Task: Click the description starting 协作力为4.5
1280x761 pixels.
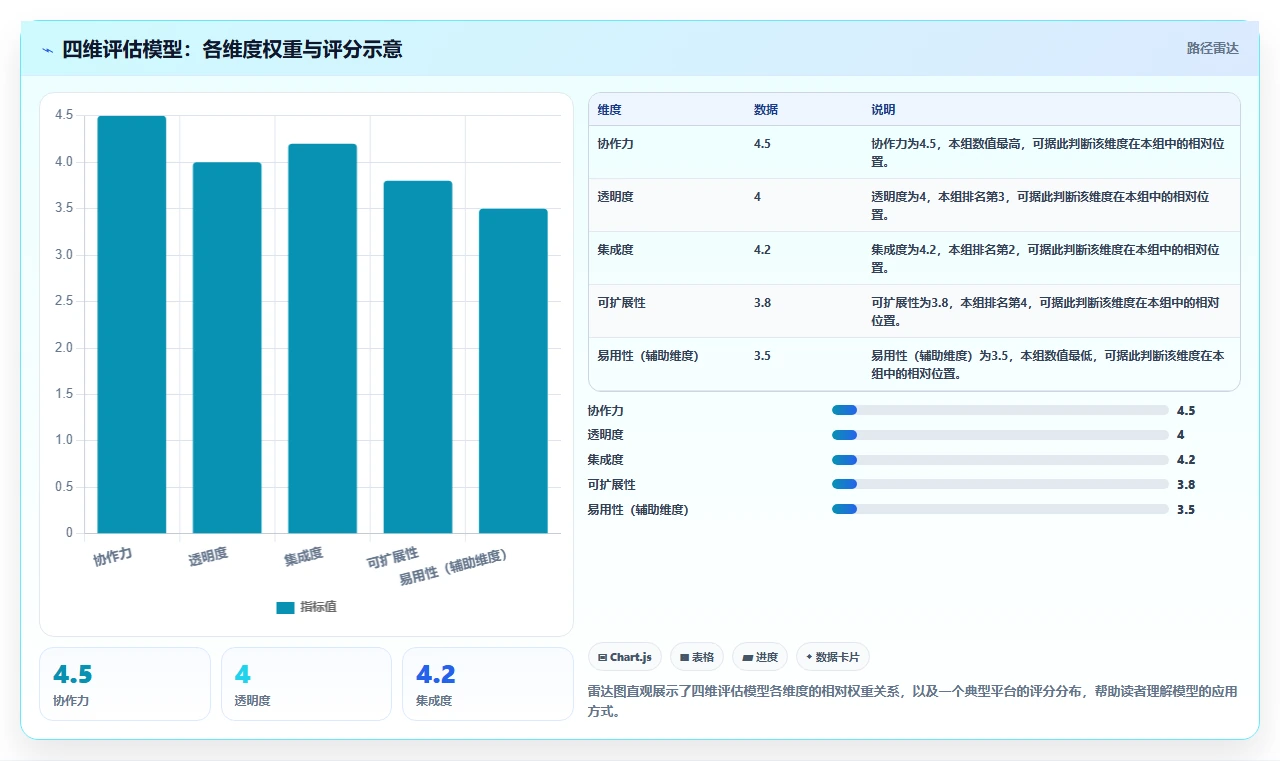Action: coord(1047,152)
